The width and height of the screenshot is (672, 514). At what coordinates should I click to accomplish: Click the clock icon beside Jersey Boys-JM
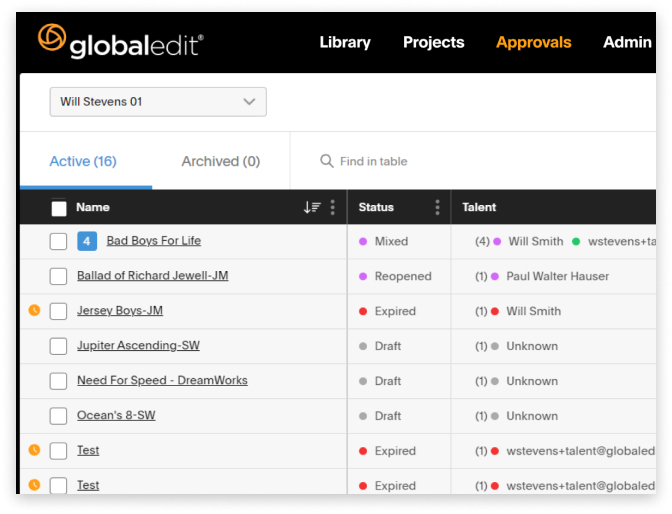(x=34, y=310)
